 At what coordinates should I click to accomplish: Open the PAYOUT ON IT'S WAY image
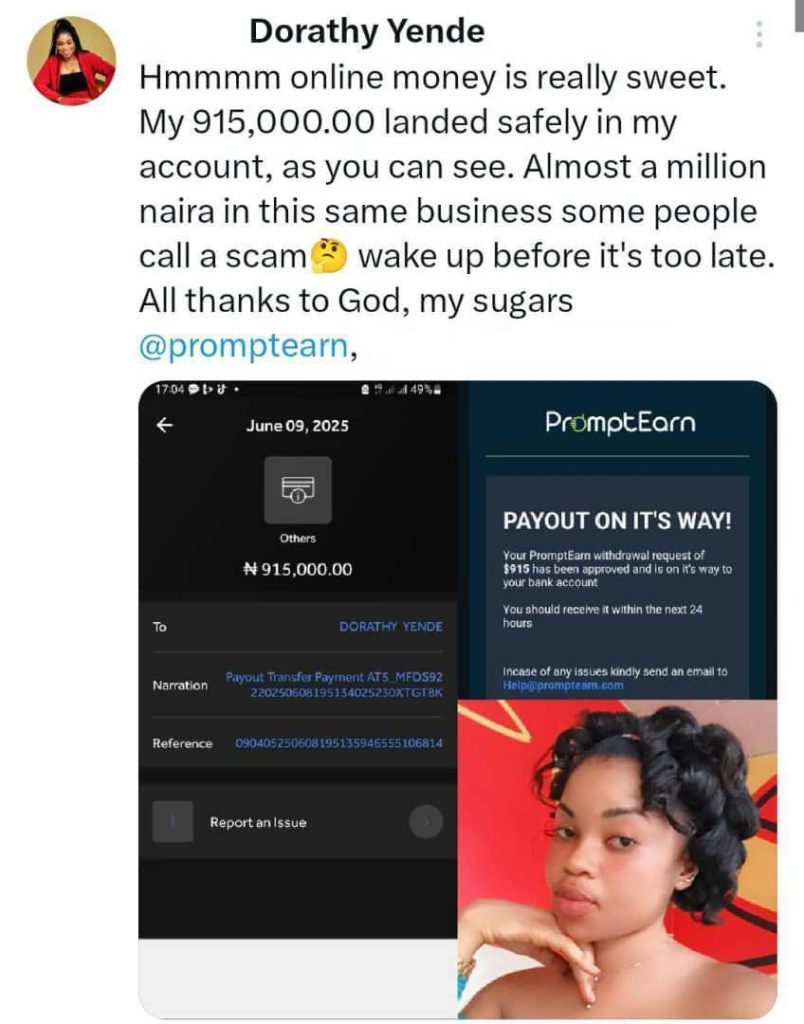coord(617,540)
